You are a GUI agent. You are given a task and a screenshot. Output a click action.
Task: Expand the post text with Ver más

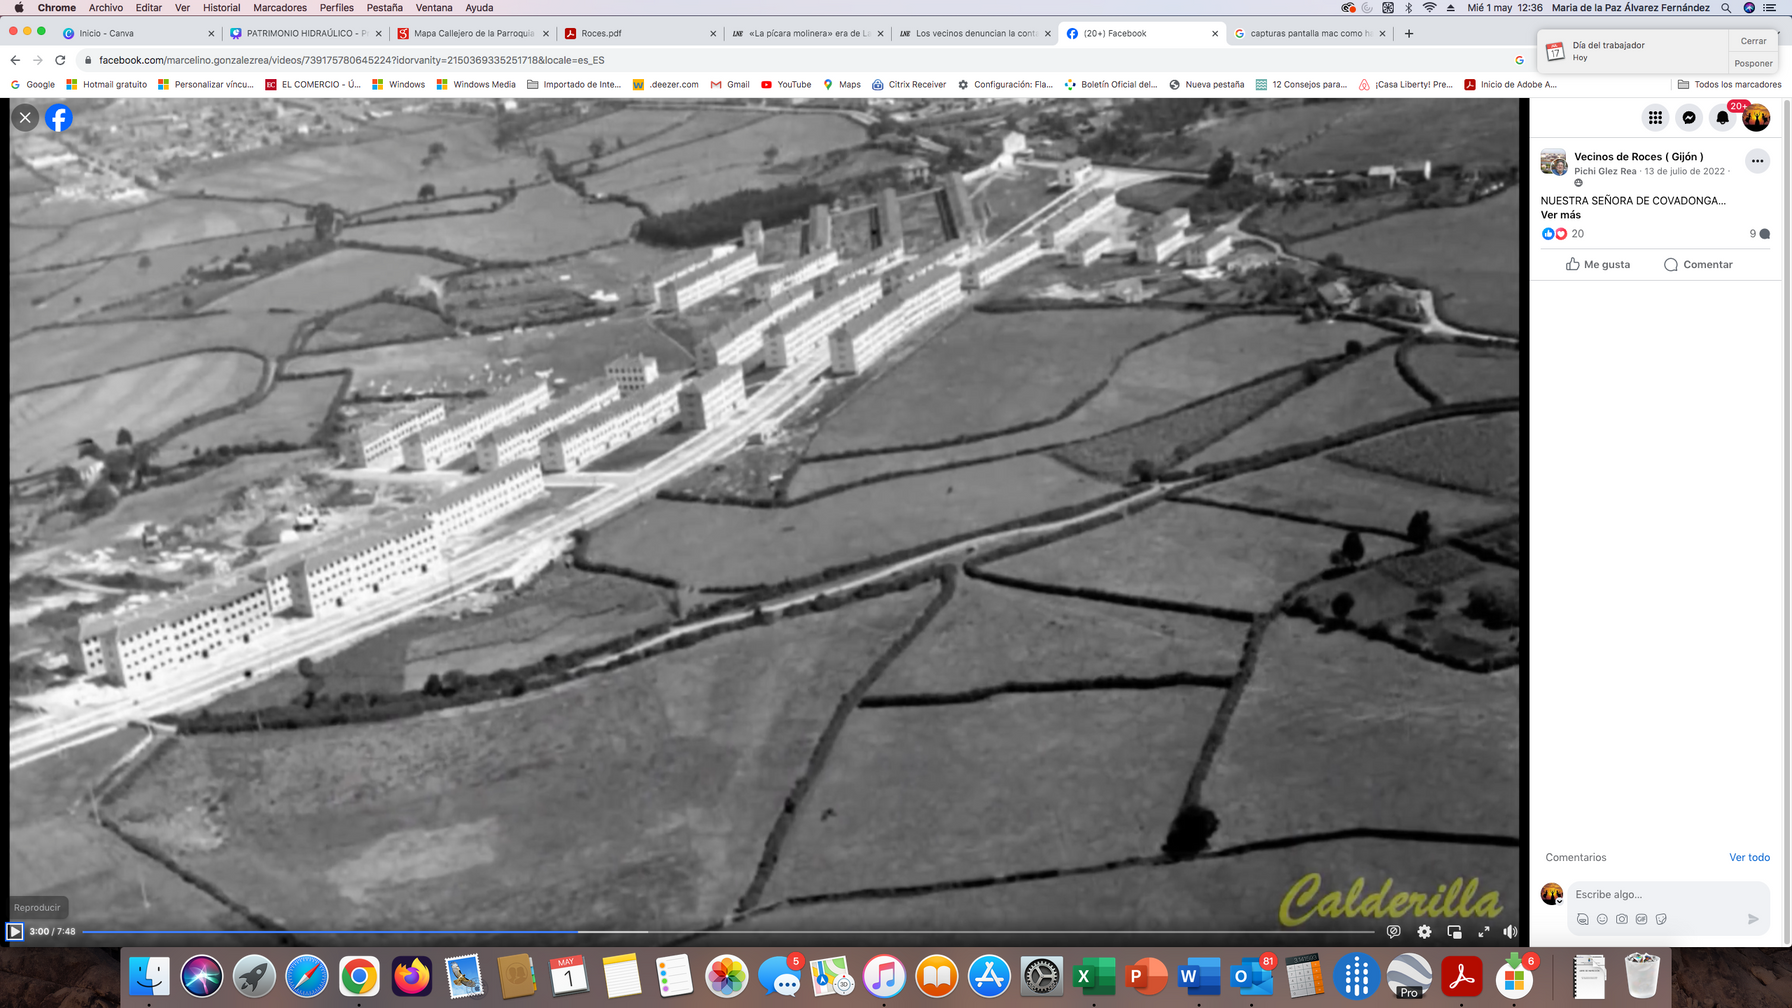(1560, 215)
